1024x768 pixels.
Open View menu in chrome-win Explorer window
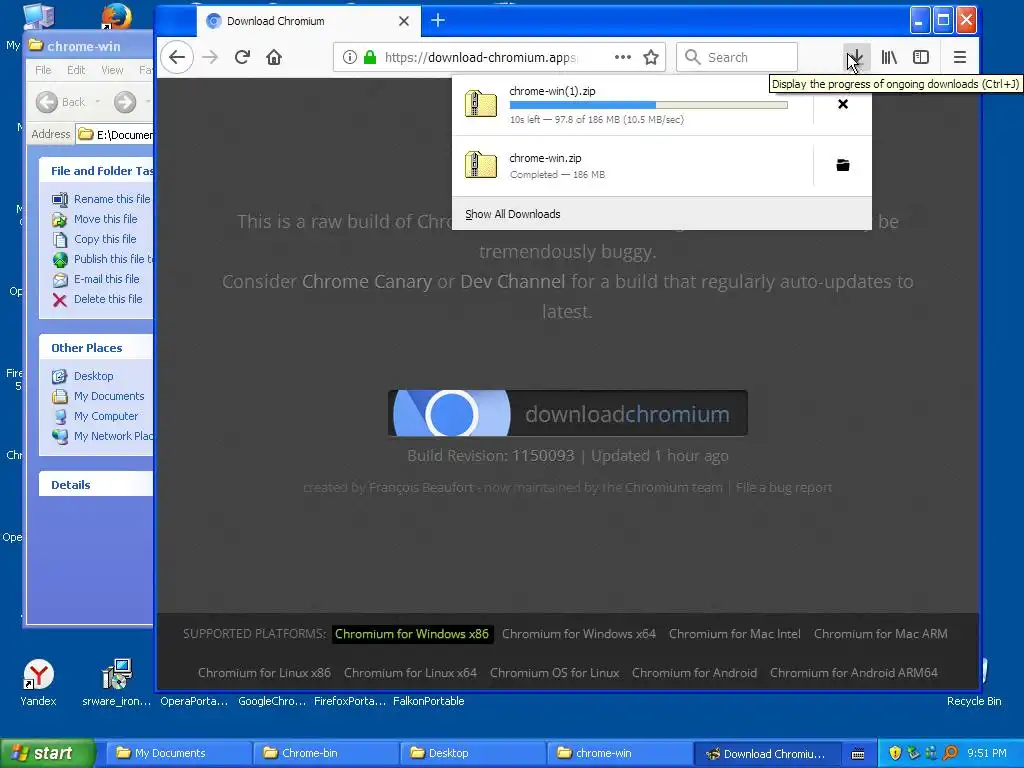click(x=112, y=70)
